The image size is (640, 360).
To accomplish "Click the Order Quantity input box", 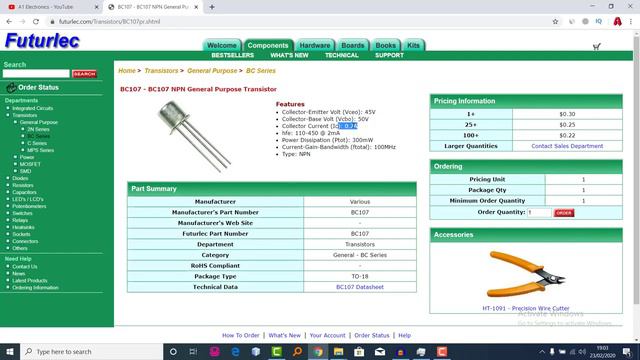I will click(539, 213).
